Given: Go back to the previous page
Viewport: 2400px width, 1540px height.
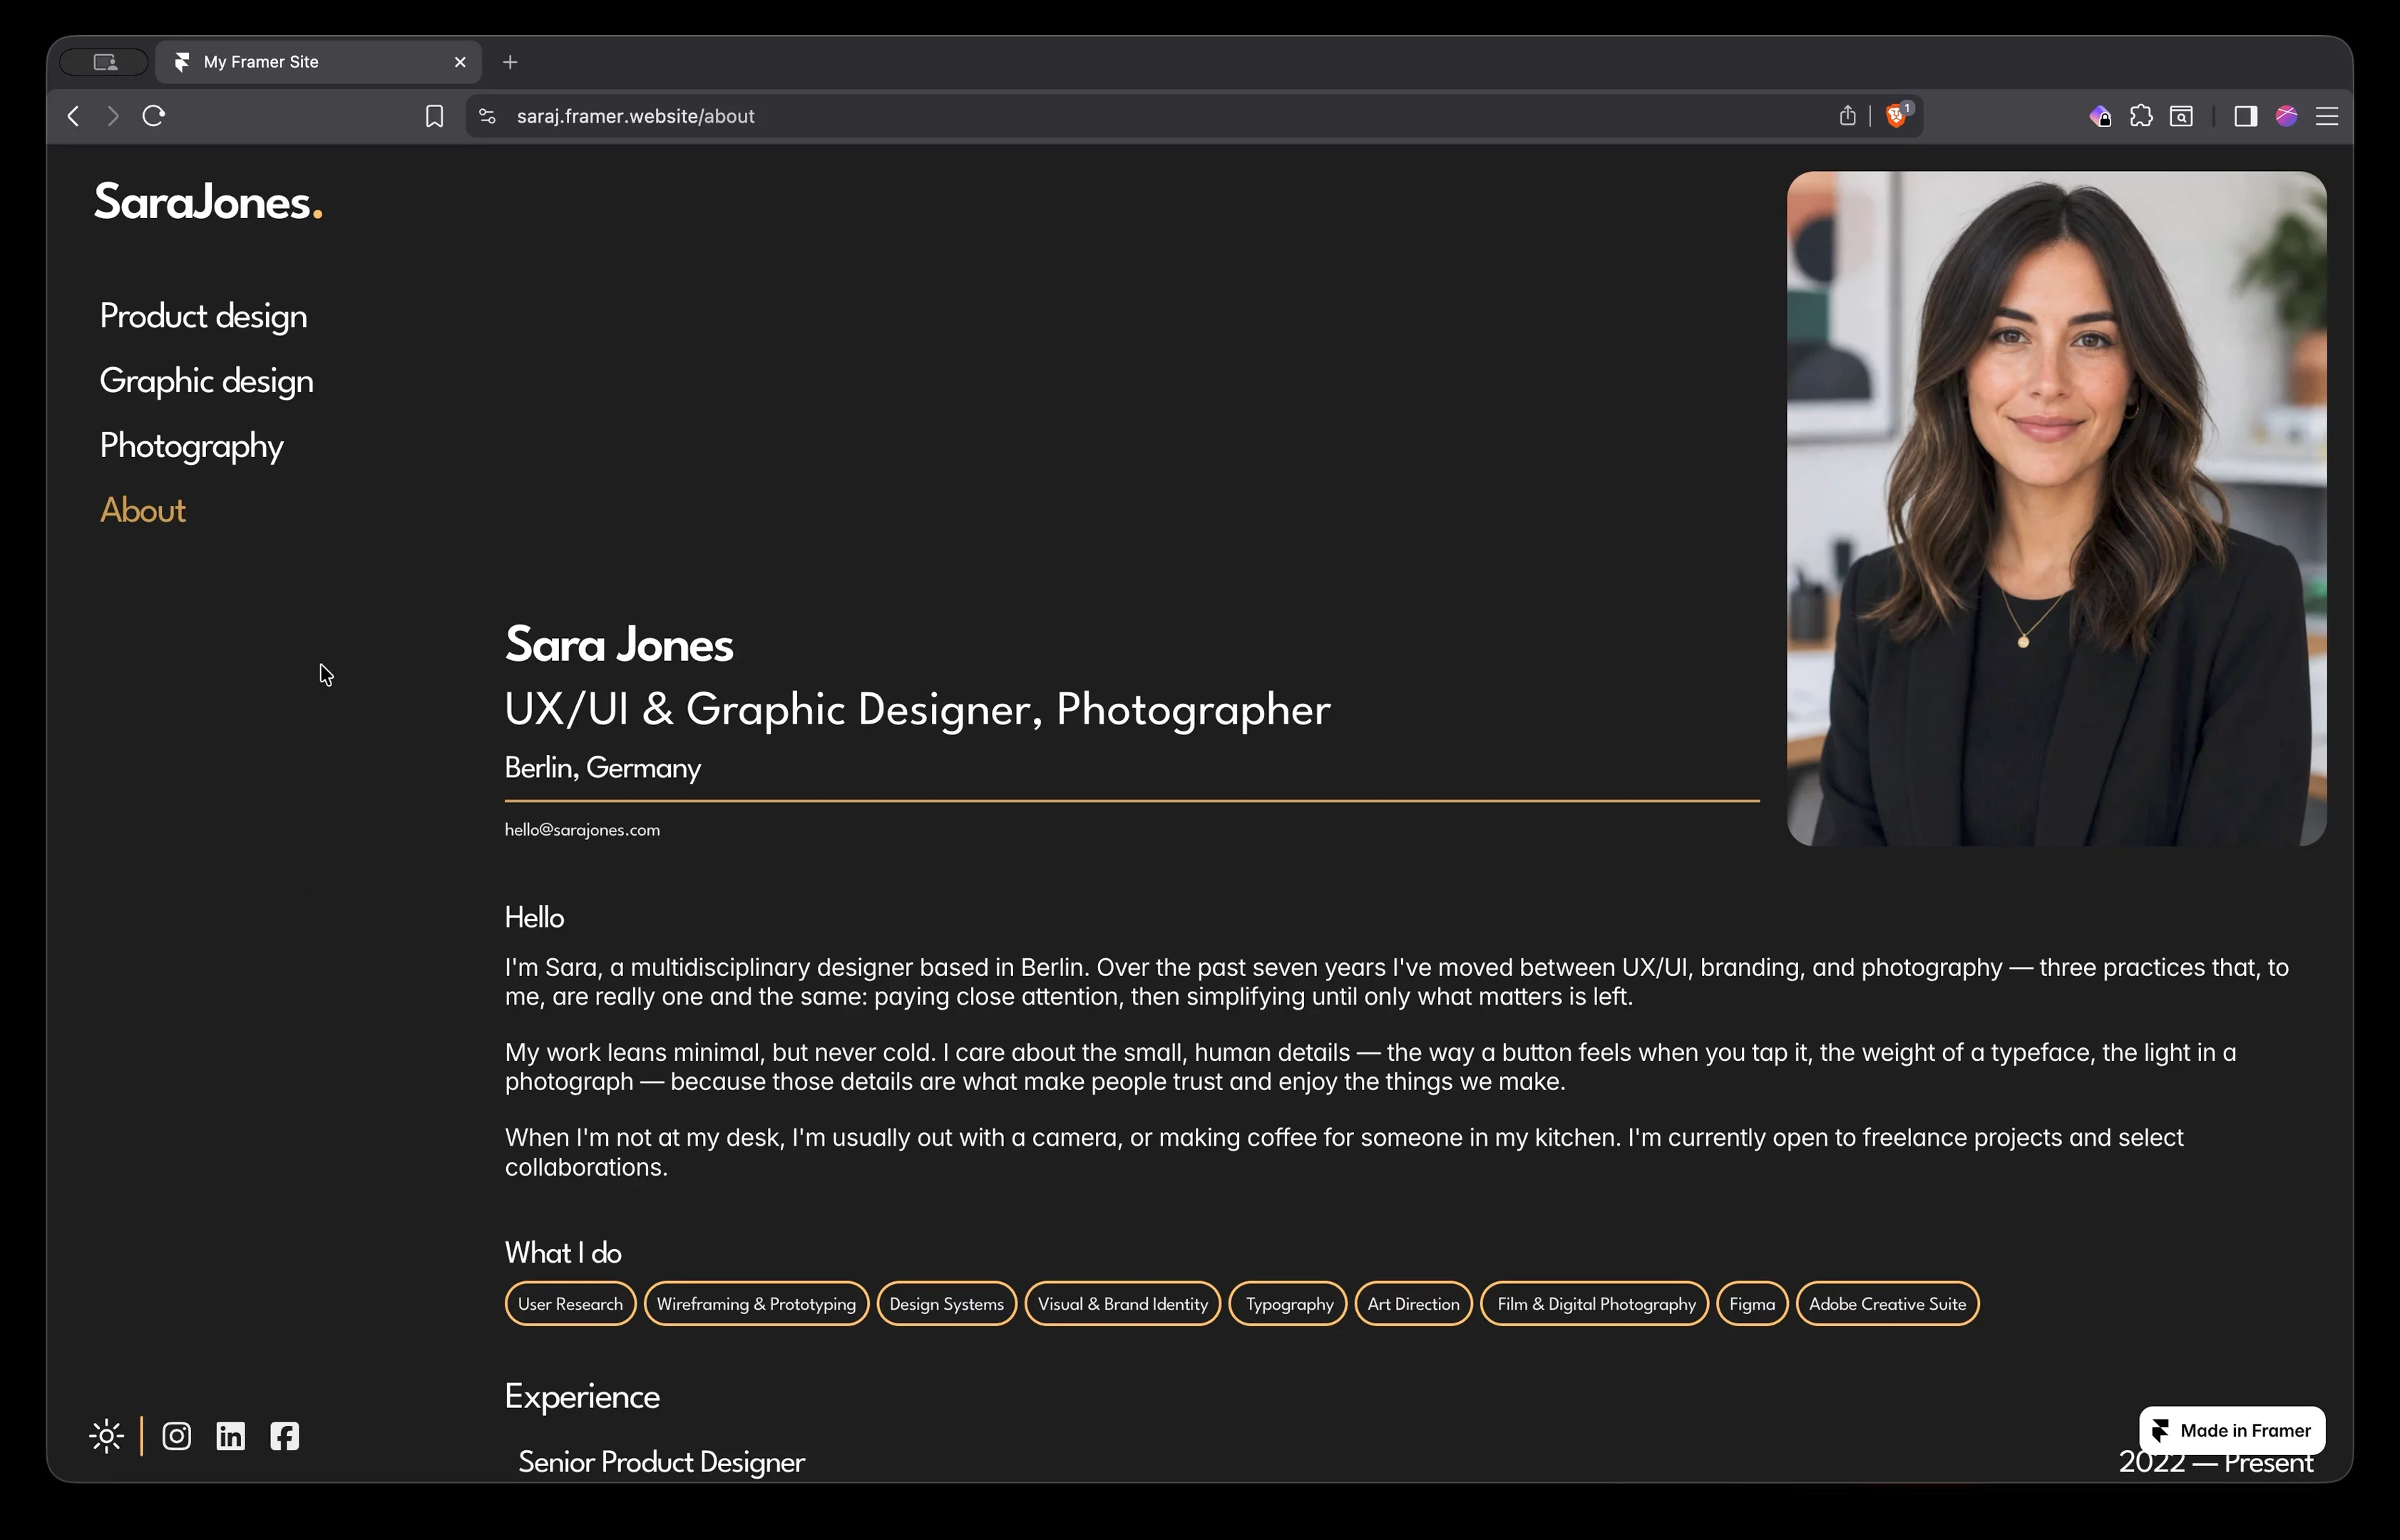Looking at the screenshot, I should click(x=73, y=116).
